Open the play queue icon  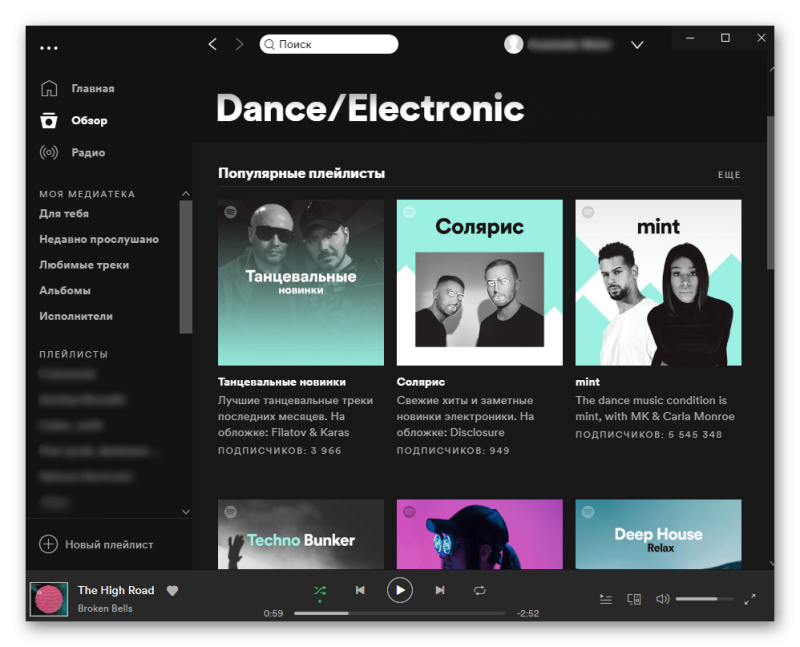606,599
